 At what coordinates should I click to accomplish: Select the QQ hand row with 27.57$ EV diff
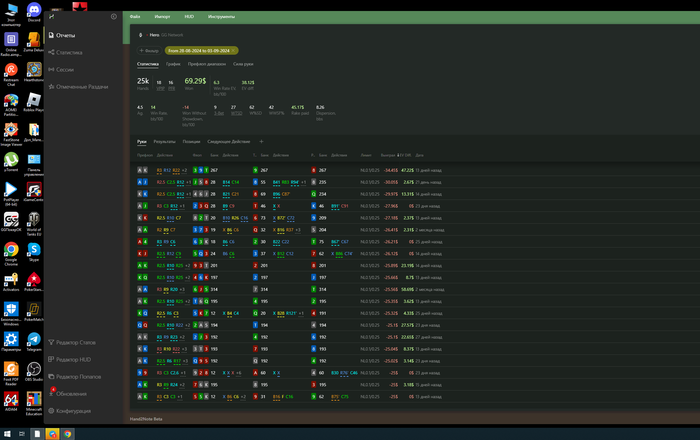click(x=416, y=325)
